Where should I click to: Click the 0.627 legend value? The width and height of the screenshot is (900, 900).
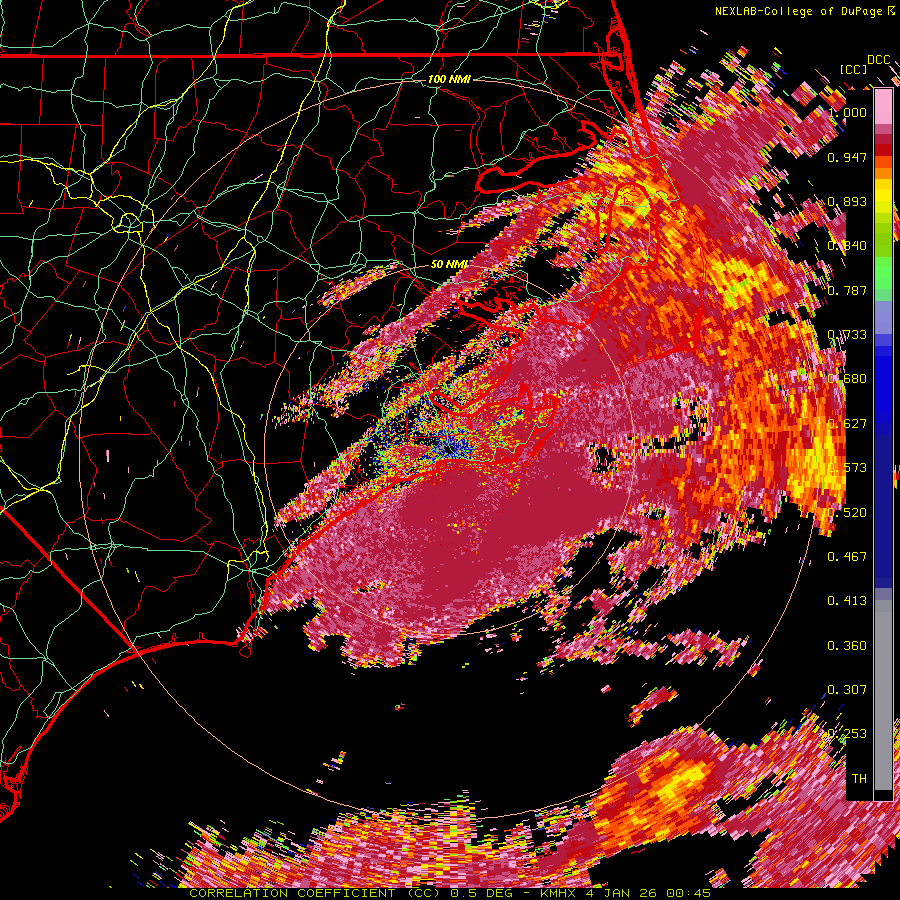(x=847, y=424)
